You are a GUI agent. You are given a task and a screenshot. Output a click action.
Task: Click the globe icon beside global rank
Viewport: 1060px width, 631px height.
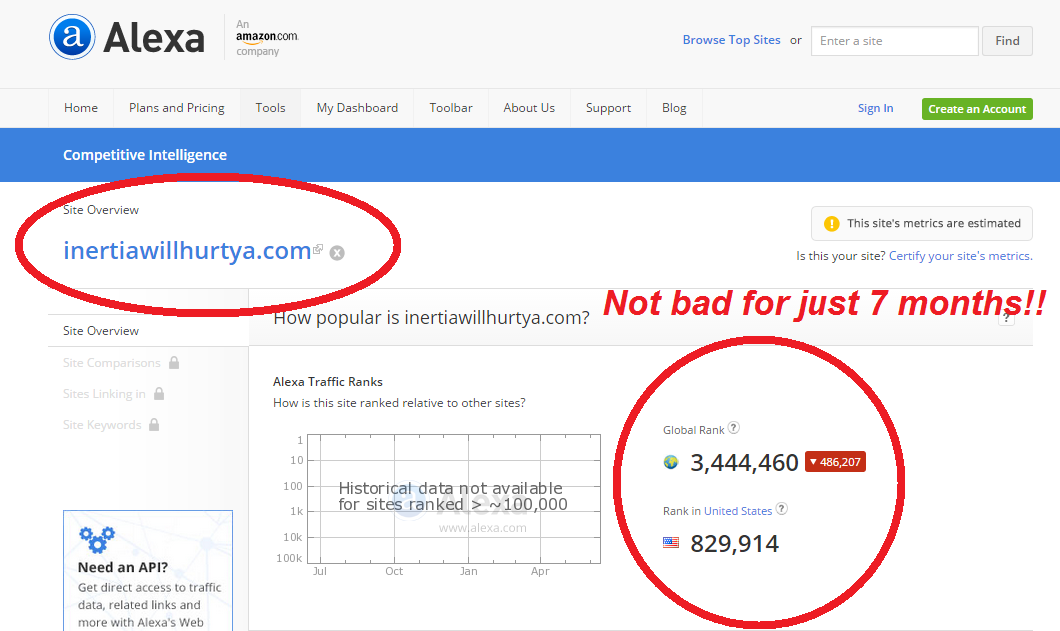(x=671, y=462)
